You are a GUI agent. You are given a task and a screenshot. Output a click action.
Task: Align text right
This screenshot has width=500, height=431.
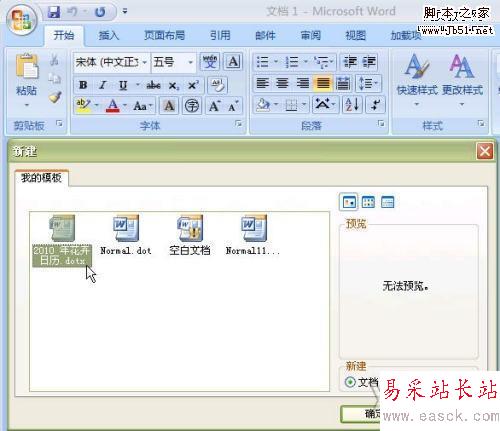coord(303,83)
